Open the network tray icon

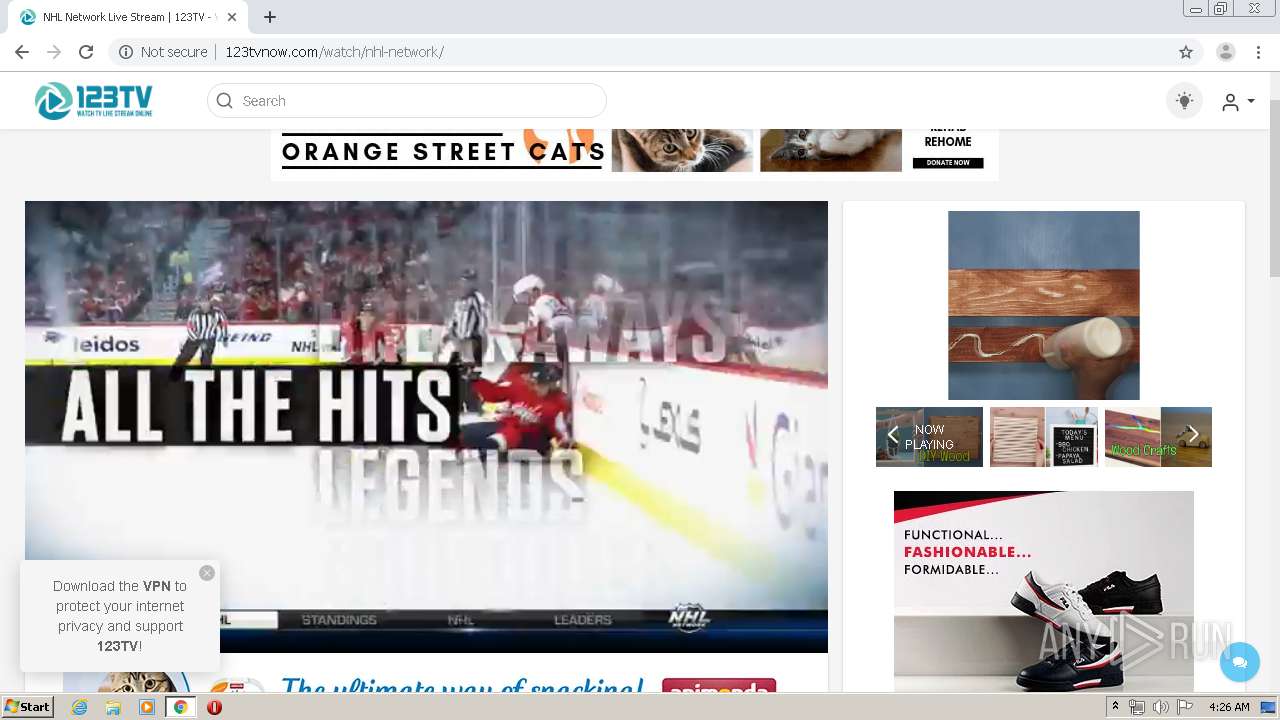click(x=1137, y=707)
